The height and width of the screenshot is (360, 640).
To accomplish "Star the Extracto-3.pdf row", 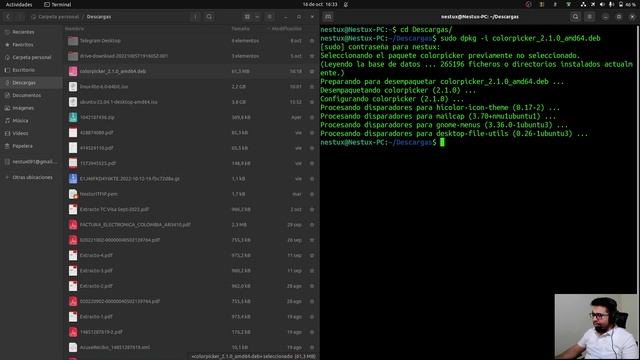I will pyautogui.click(x=312, y=271).
